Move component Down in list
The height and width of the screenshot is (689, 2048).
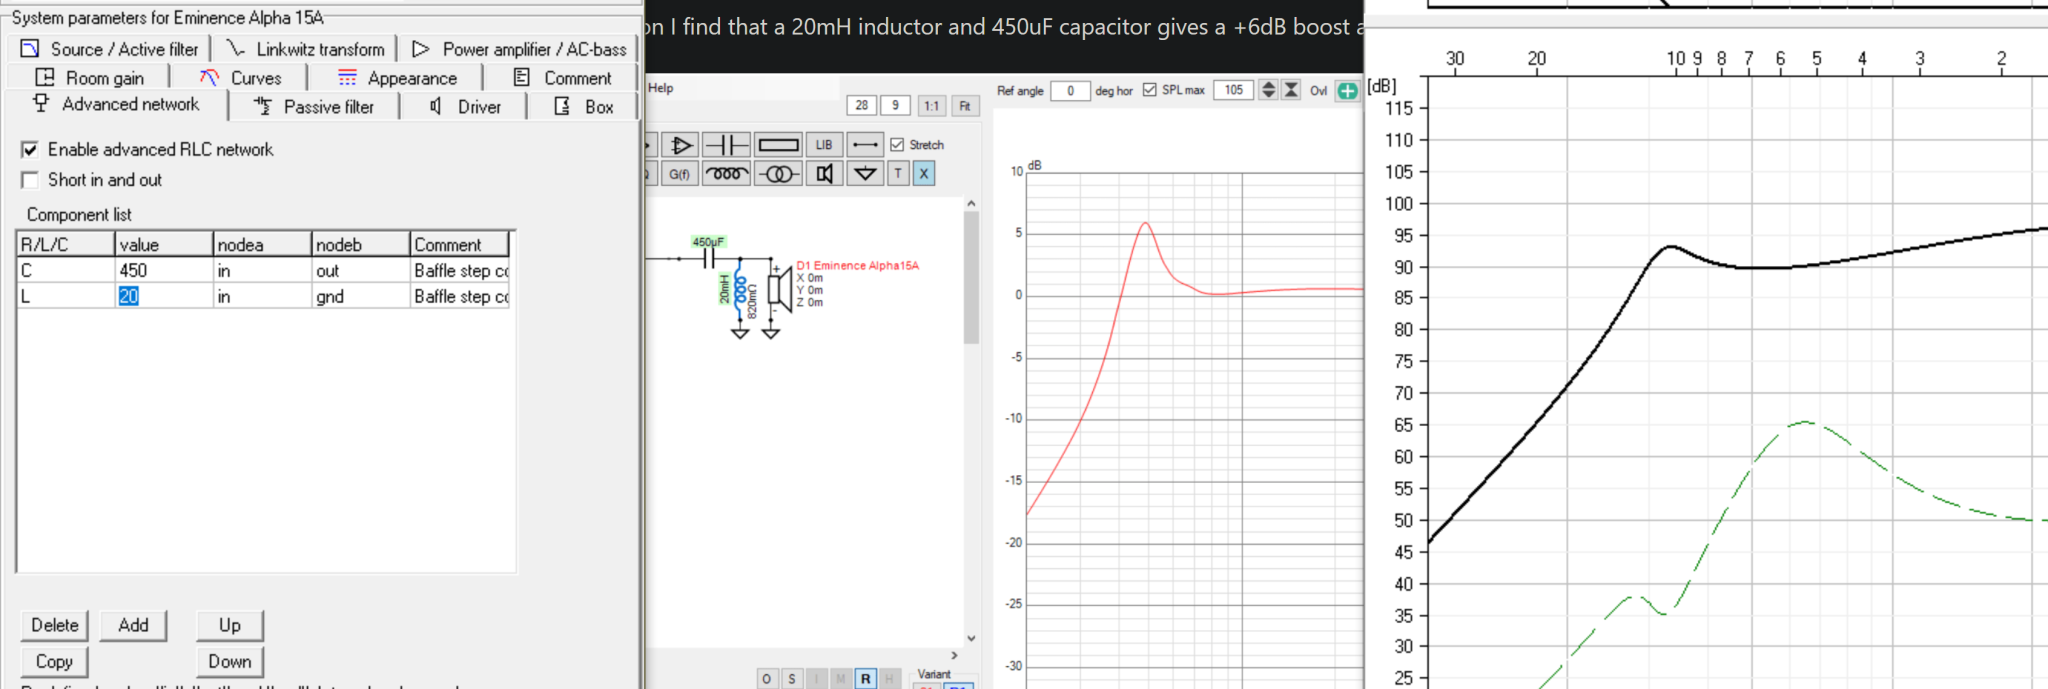coord(230,661)
